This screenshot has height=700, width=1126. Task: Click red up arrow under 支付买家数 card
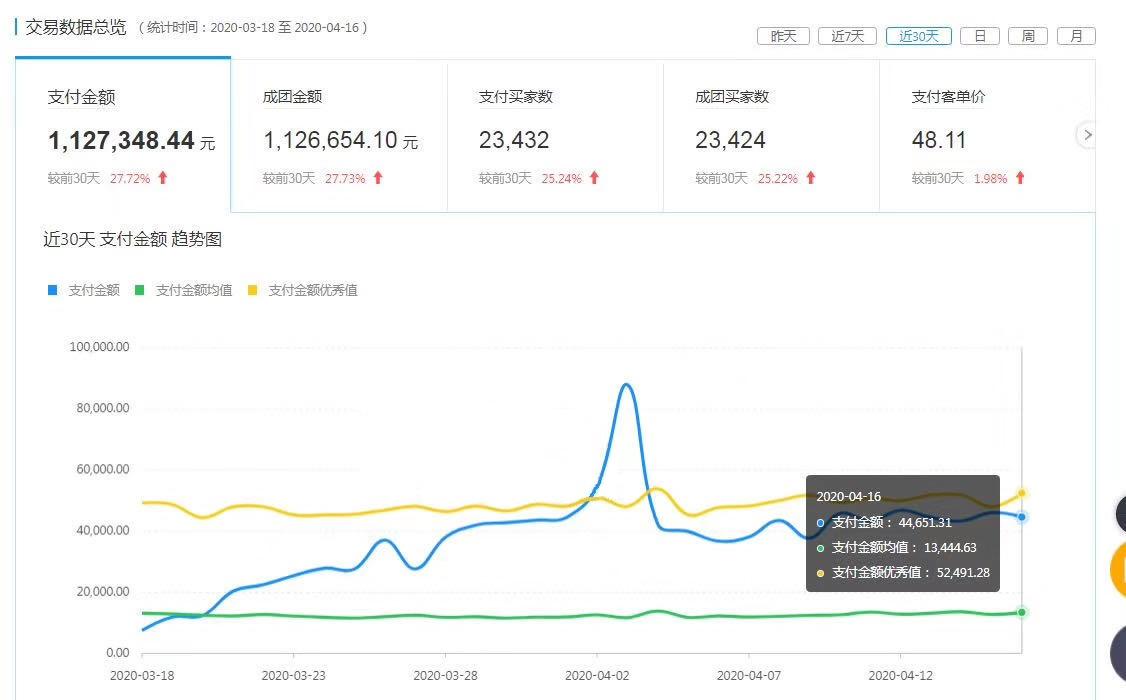pos(594,178)
